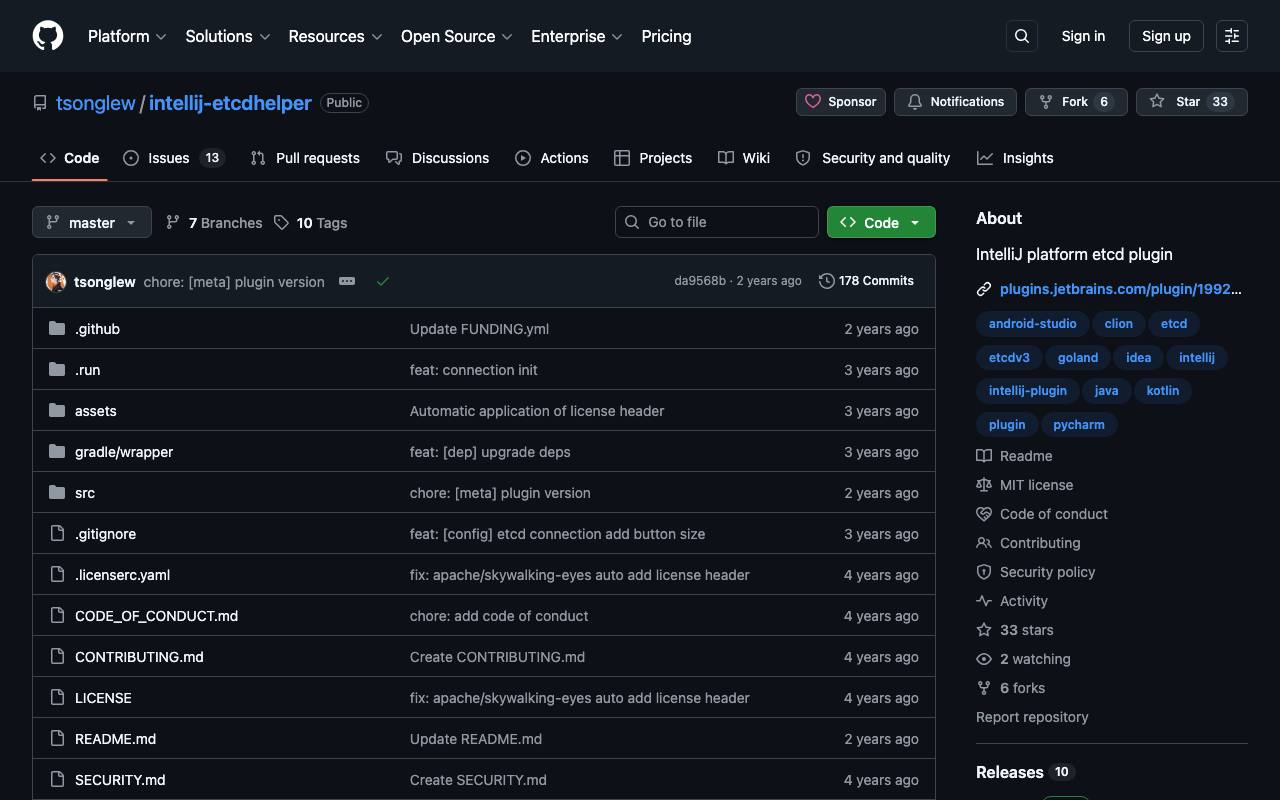Open the Insights tab
The height and width of the screenshot is (800, 1280).
coord(1015,158)
